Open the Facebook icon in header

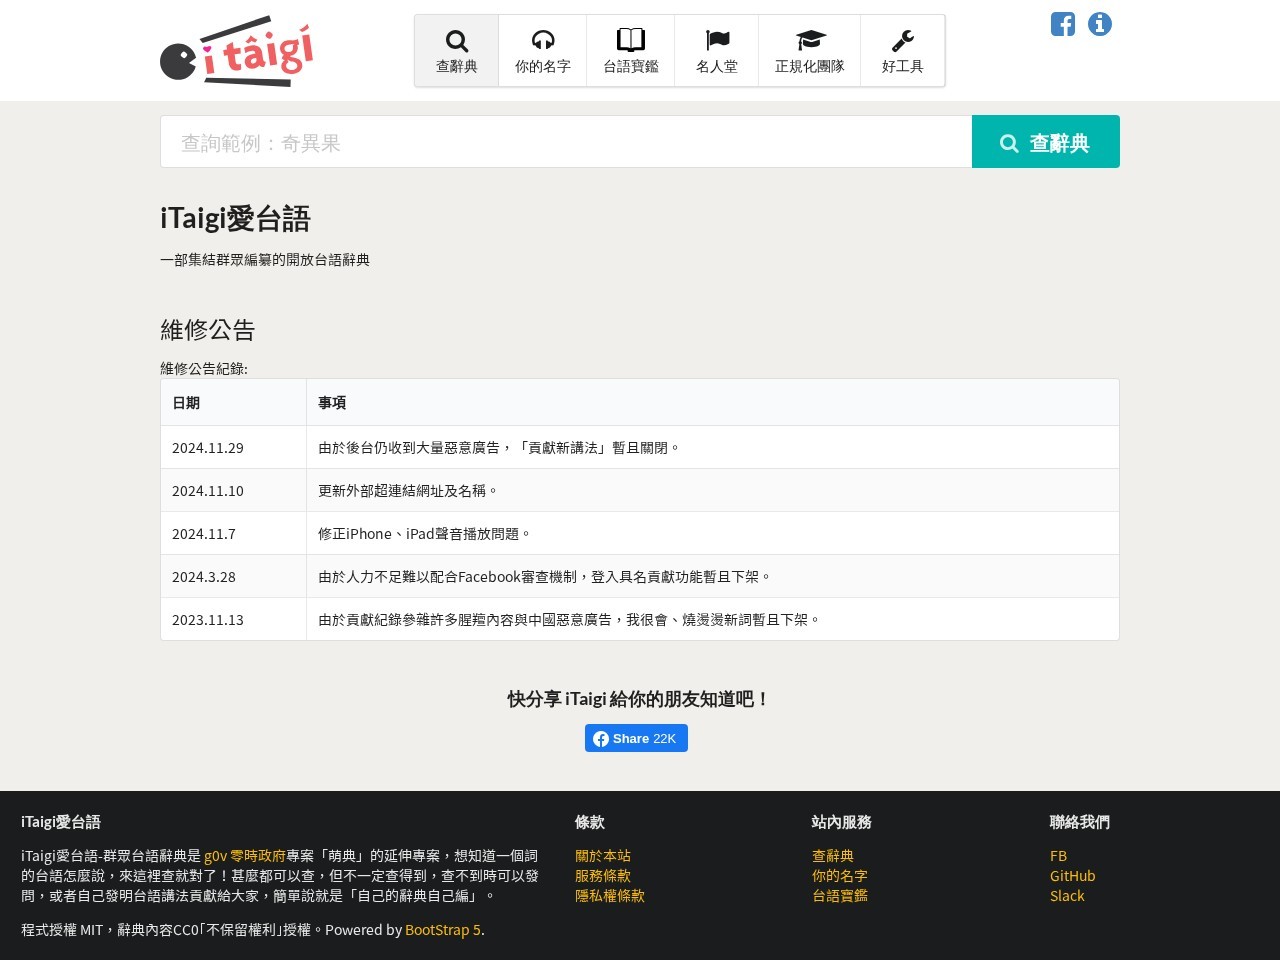point(1063,24)
